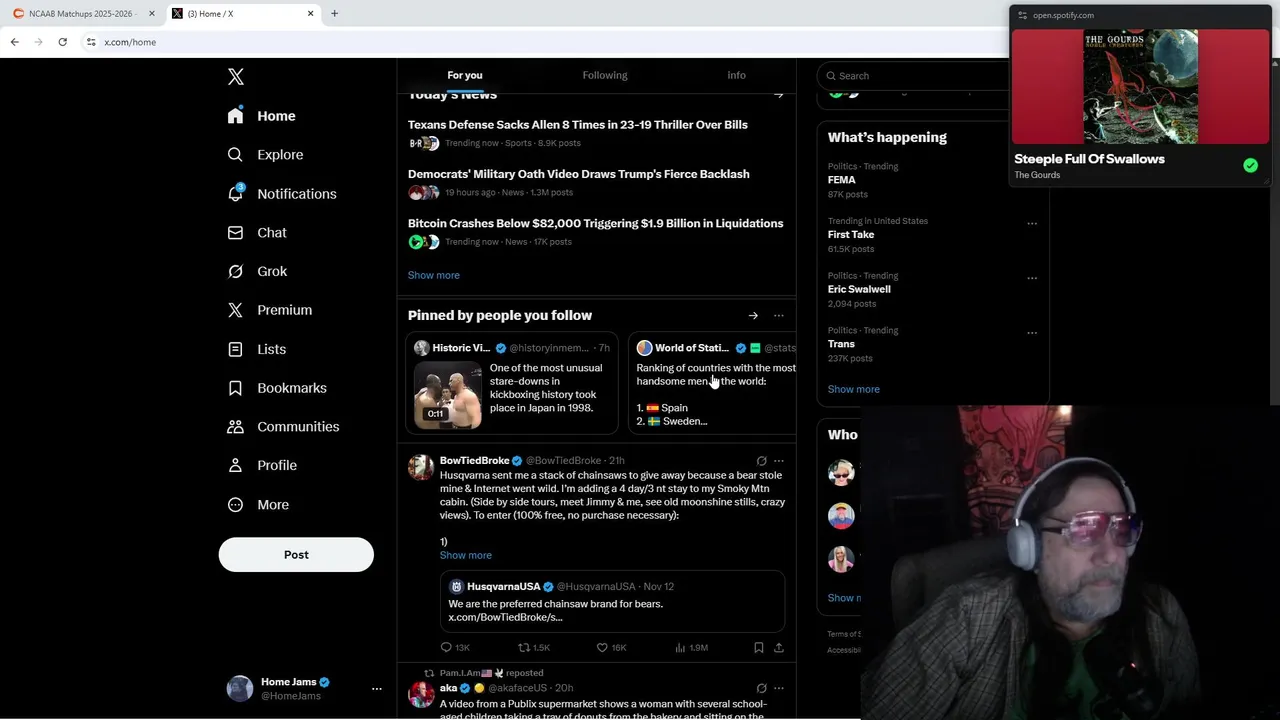Viewport: 1280px width, 720px height.
Task: Bookmark the BowTiedBroke post
Action: [x=759, y=648]
